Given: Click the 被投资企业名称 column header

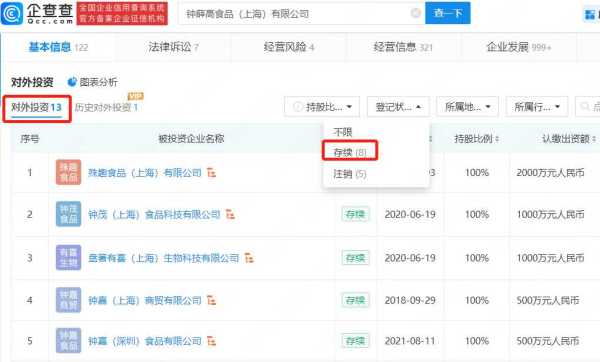Looking at the screenshot, I should 191,139.
